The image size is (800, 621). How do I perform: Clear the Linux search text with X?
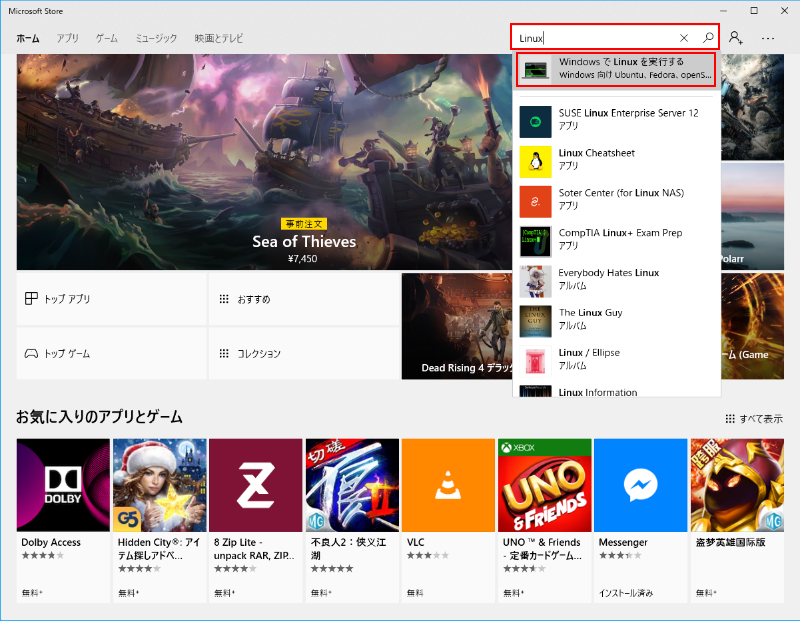pyautogui.click(x=684, y=38)
